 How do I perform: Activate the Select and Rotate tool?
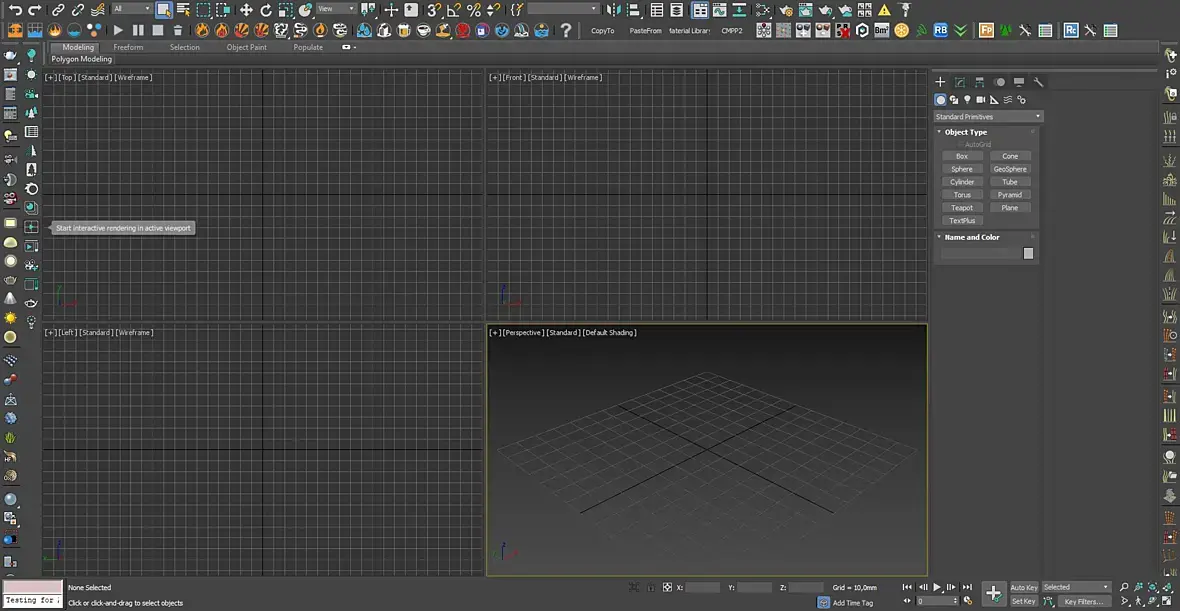[x=266, y=9]
